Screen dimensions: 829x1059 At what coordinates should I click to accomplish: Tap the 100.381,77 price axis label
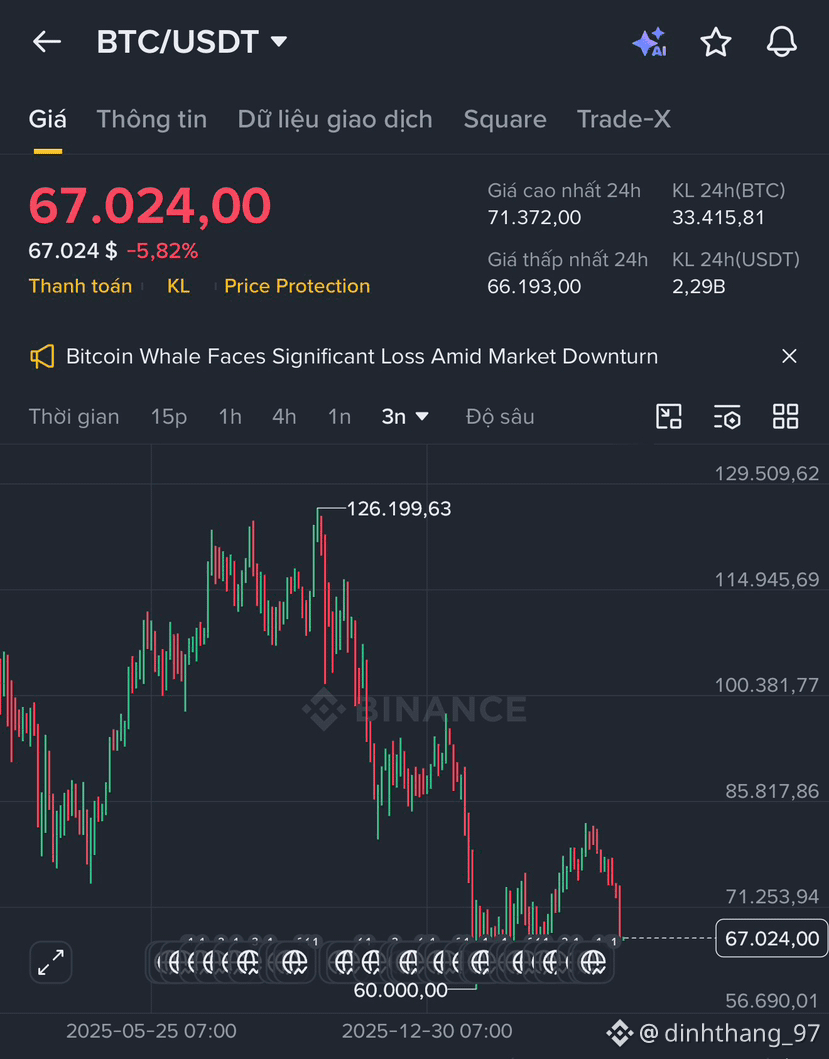767,686
